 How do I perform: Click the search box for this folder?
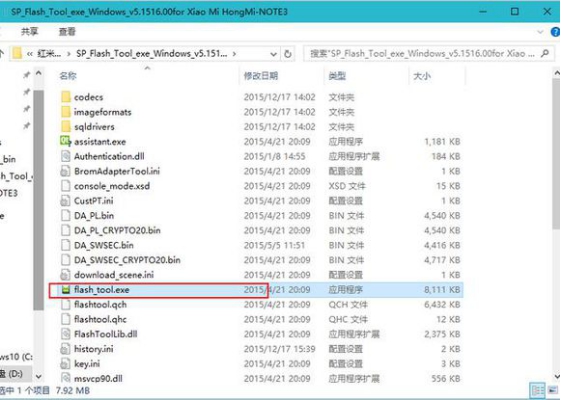[x=422, y=54]
